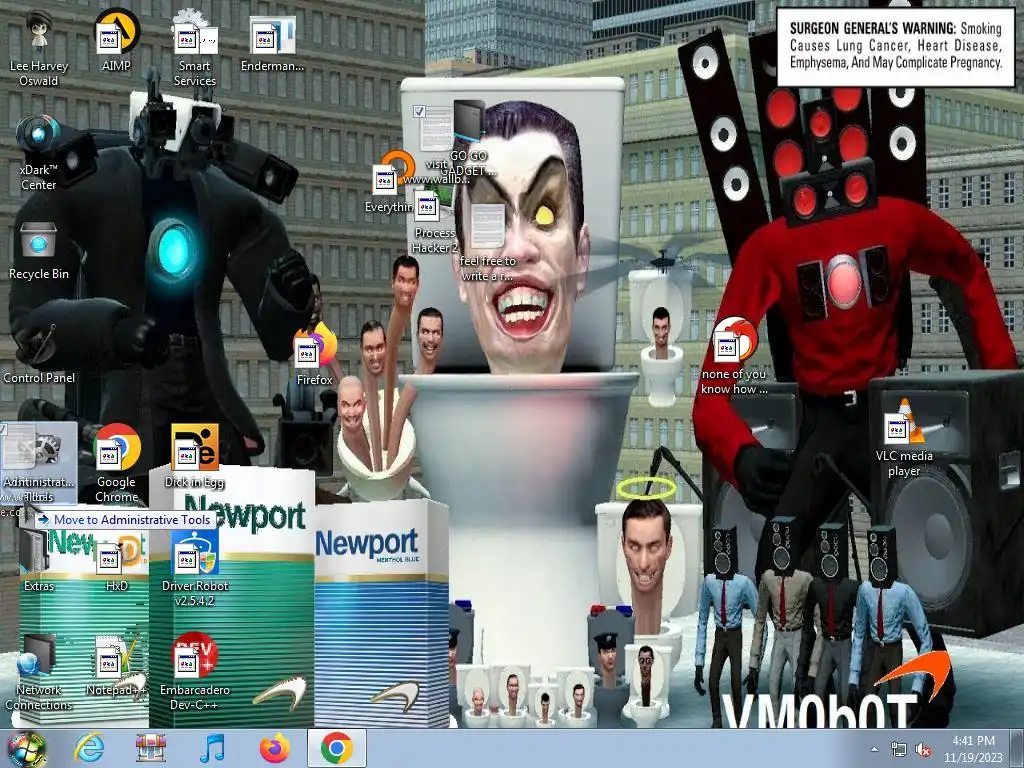Open the network status tray icon
This screenshot has height=768, width=1024.
899,750
